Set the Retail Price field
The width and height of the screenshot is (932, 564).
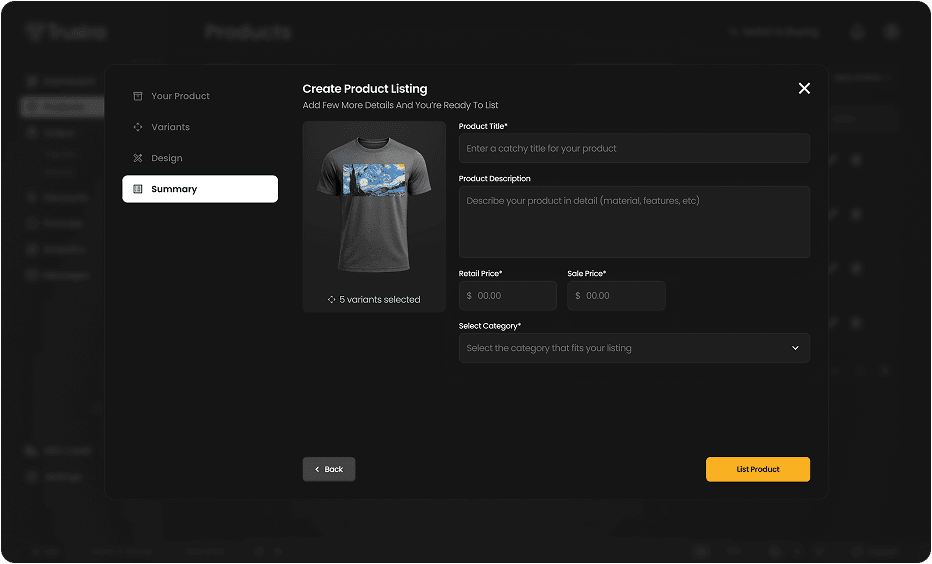[x=508, y=295]
